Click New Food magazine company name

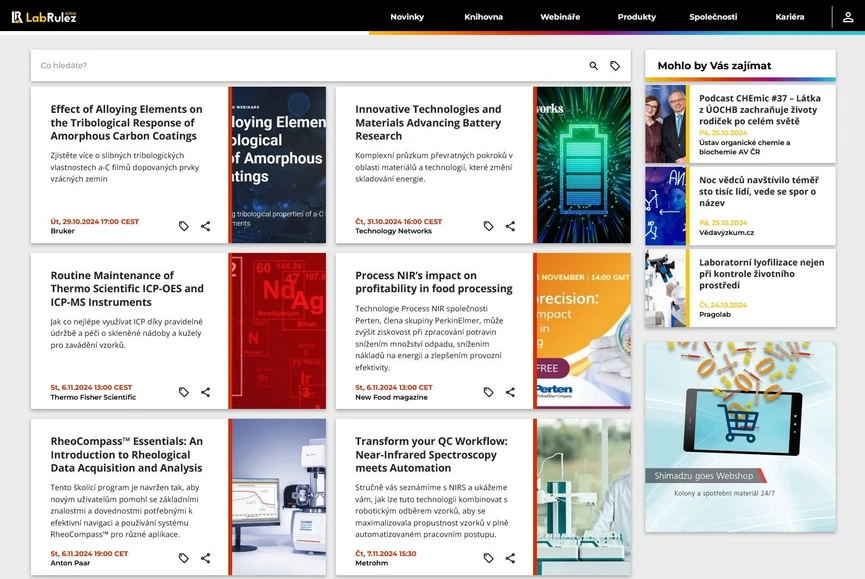[391, 397]
